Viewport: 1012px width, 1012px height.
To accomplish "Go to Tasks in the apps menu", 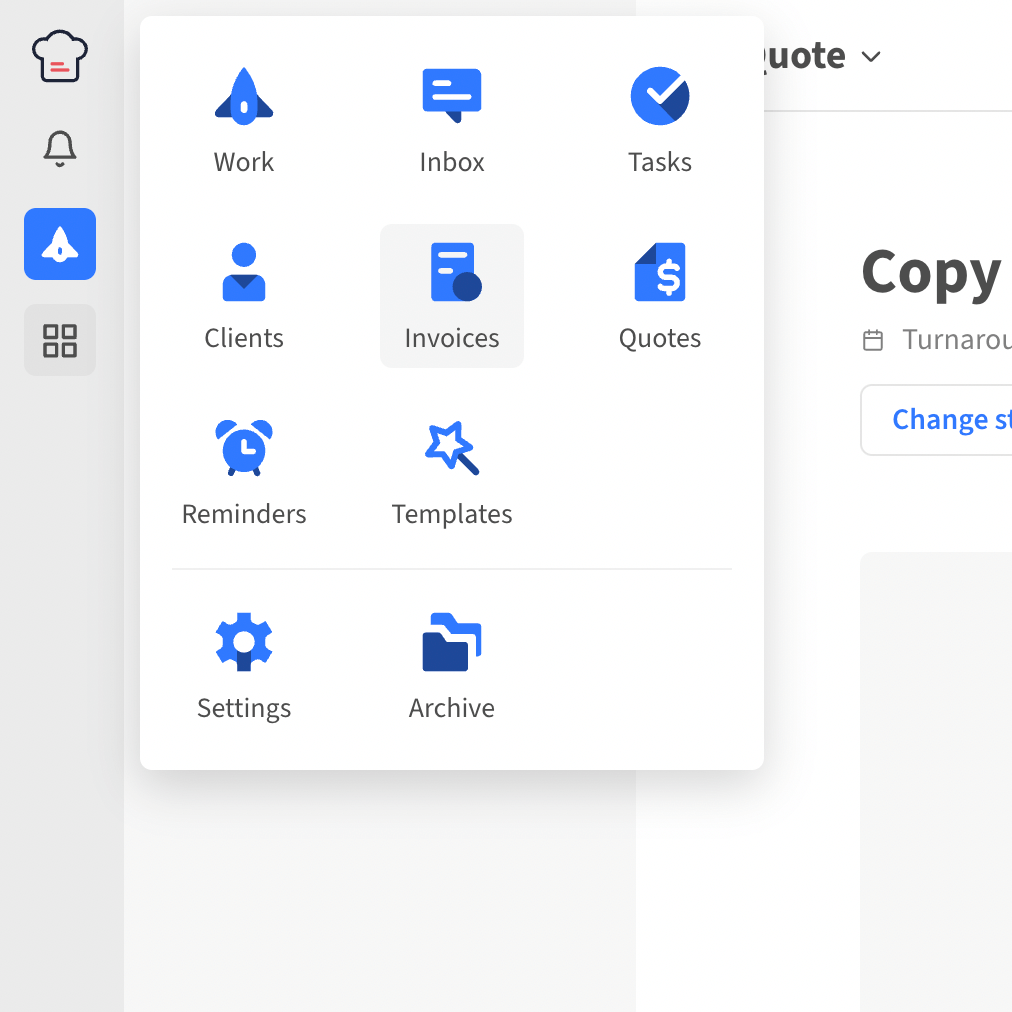I will click(660, 120).
